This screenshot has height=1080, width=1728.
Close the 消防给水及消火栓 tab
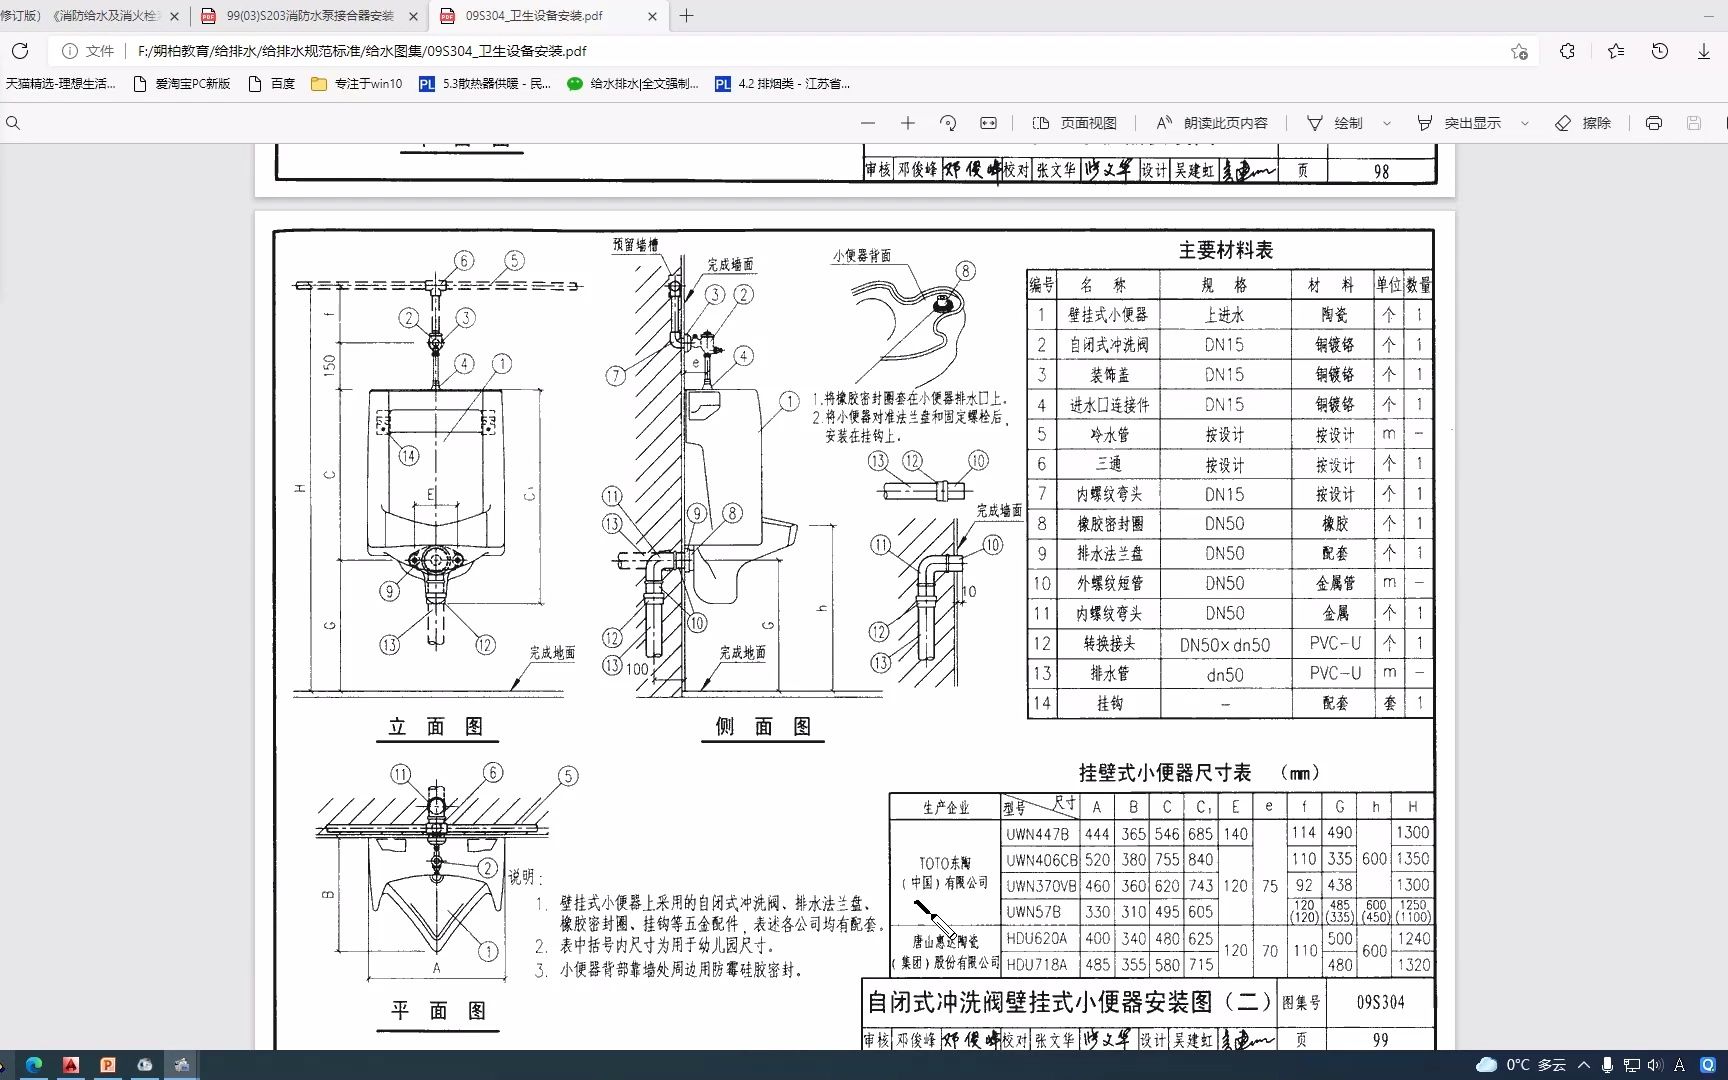174,16
